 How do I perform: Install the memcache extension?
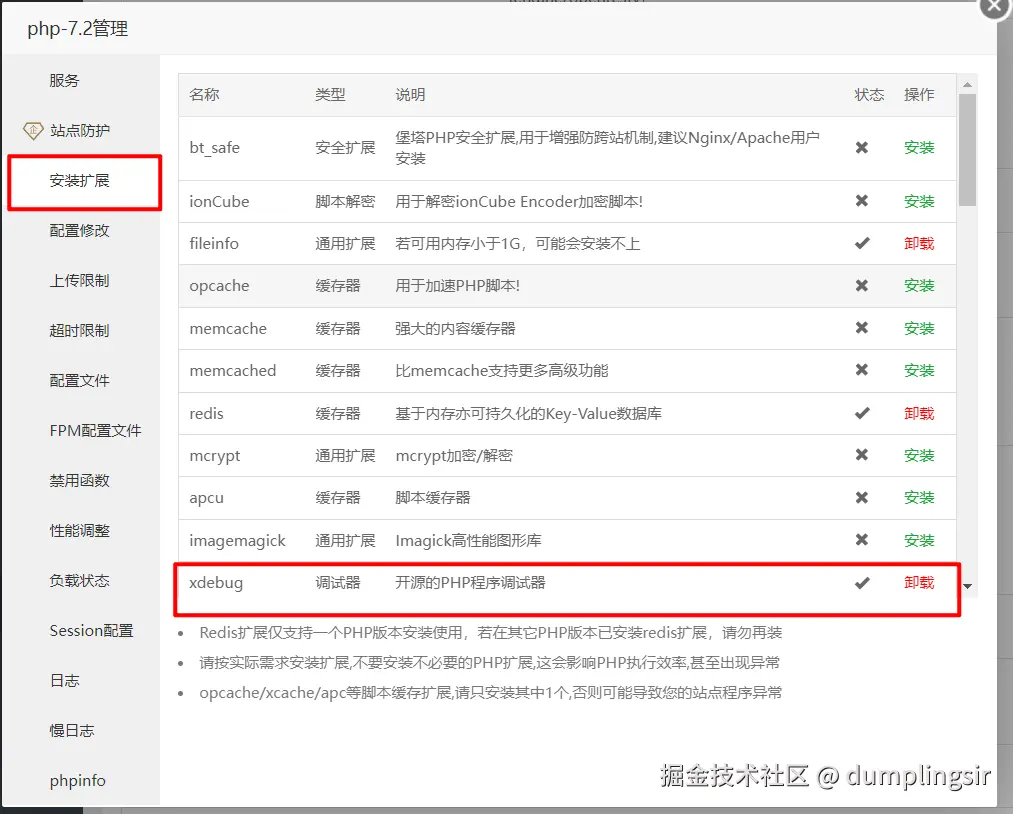[919, 328]
